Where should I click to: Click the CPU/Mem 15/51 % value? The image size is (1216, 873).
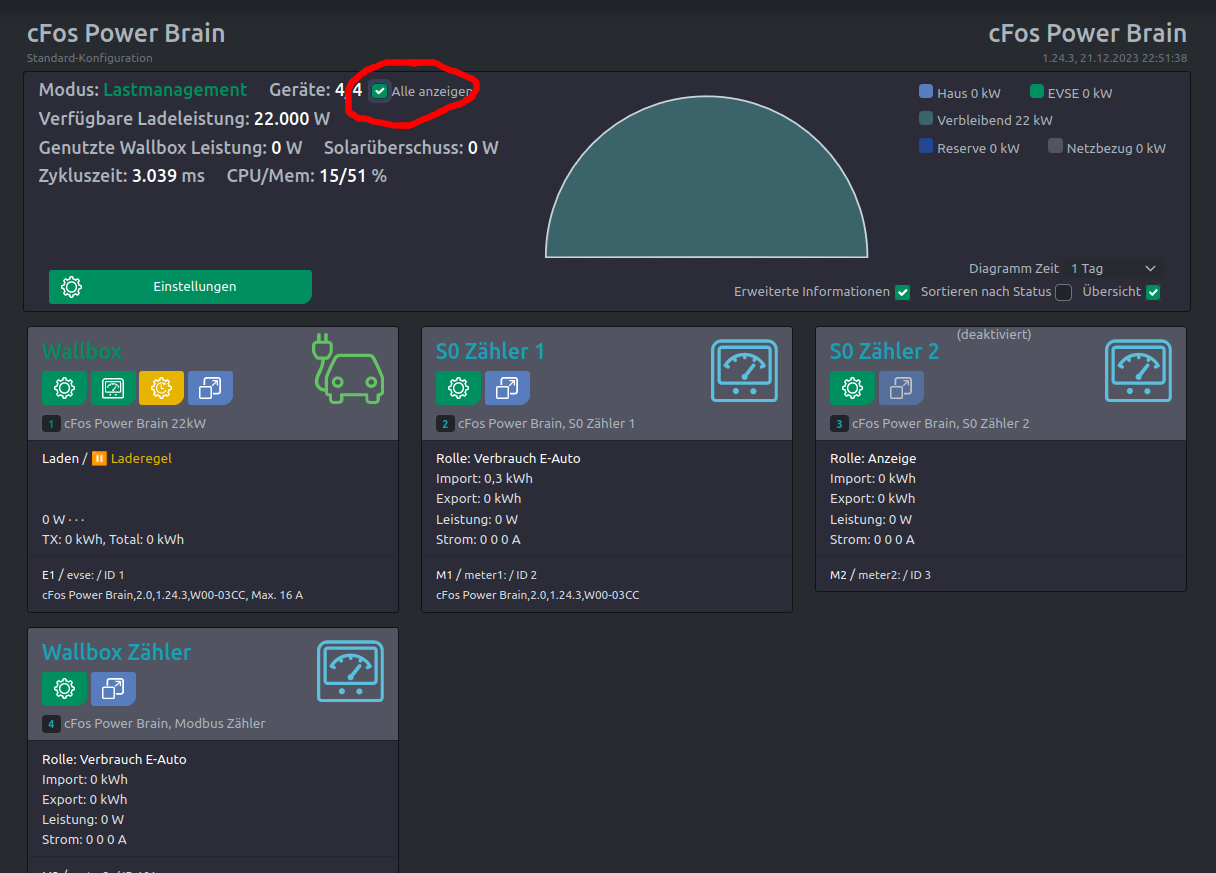353,176
